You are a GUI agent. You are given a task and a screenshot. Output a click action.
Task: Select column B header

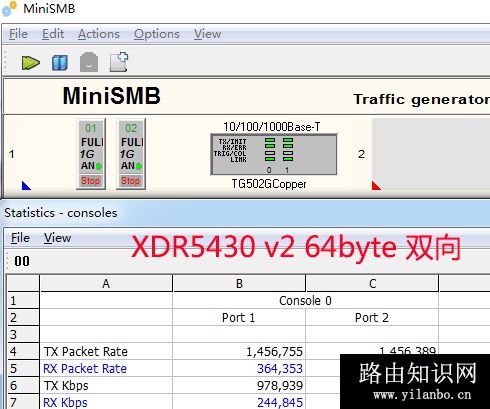[x=239, y=284]
